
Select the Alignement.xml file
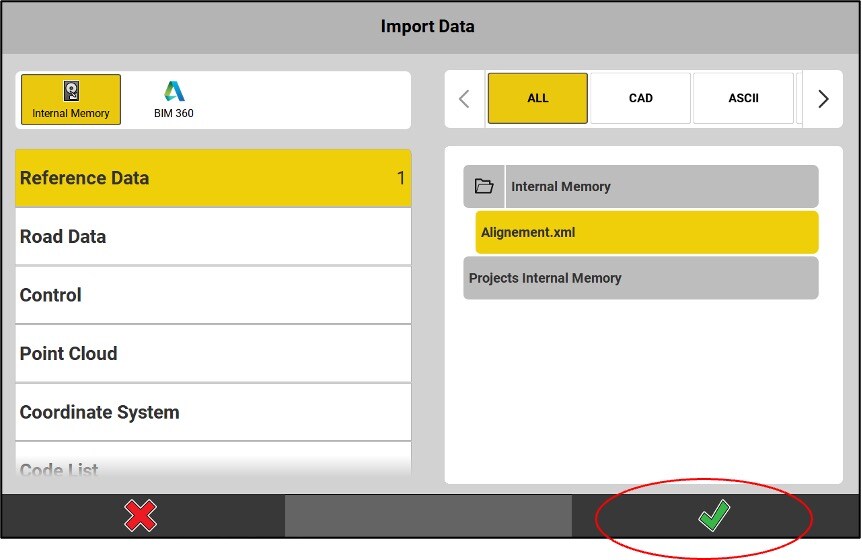coord(646,232)
